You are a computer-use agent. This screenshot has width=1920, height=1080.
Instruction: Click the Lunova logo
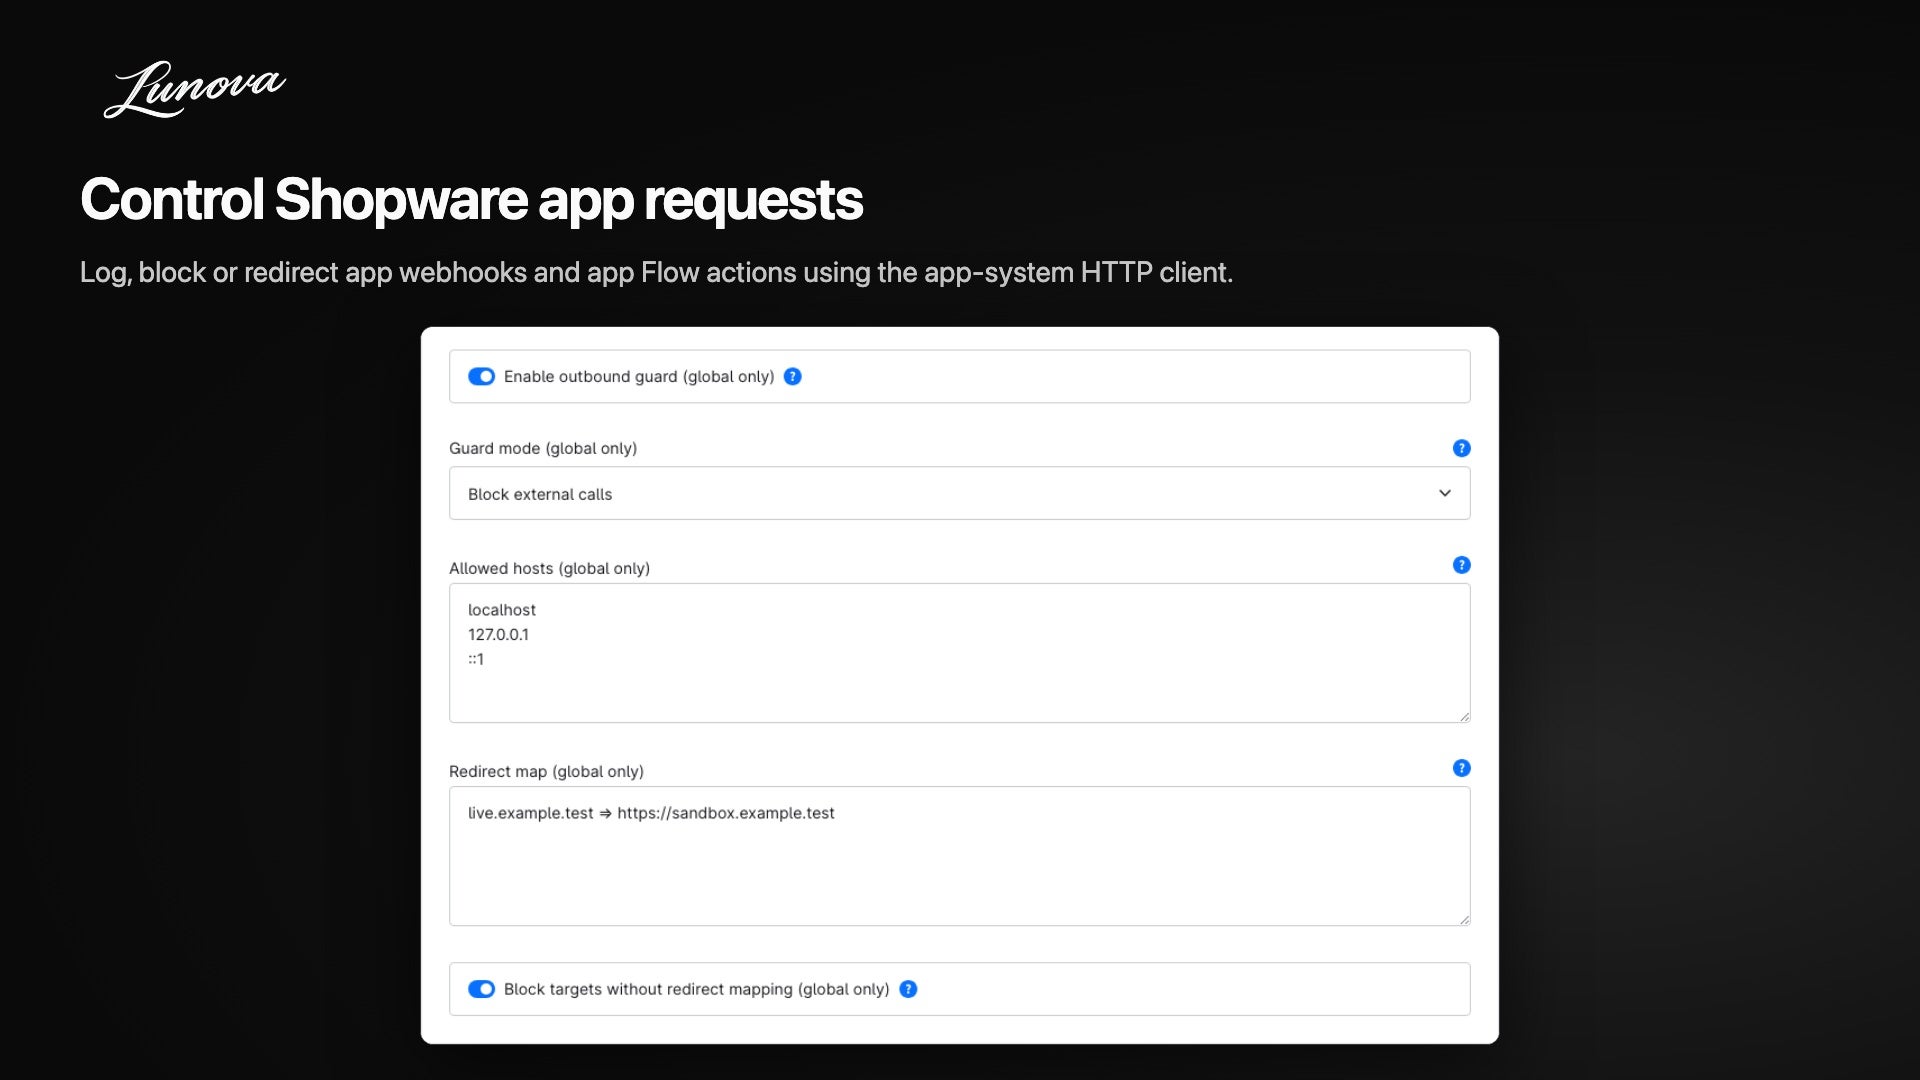[195, 89]
